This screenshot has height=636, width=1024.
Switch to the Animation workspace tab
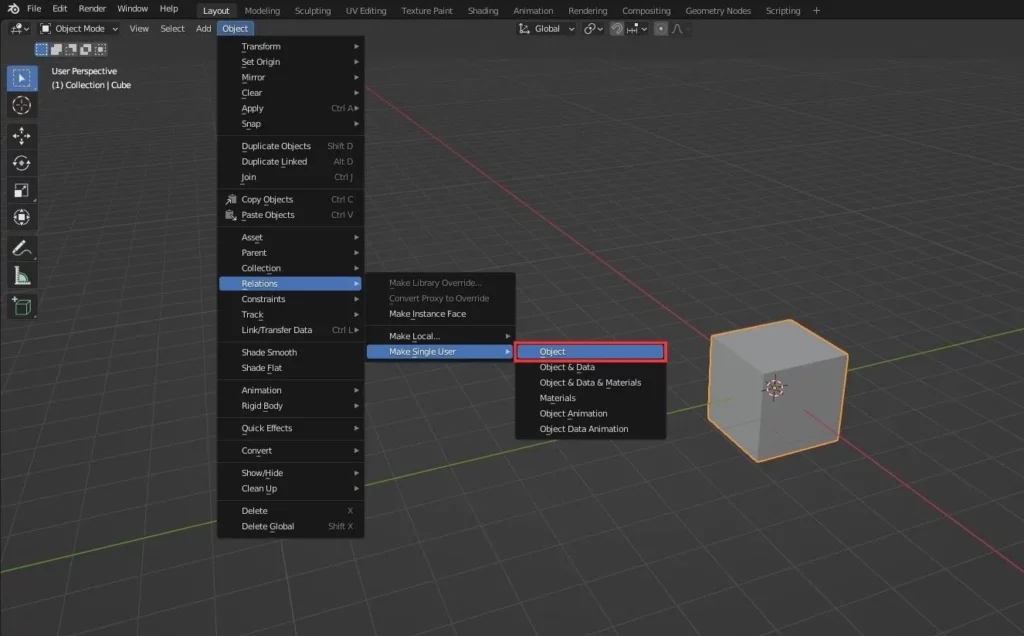pos(533,11)
